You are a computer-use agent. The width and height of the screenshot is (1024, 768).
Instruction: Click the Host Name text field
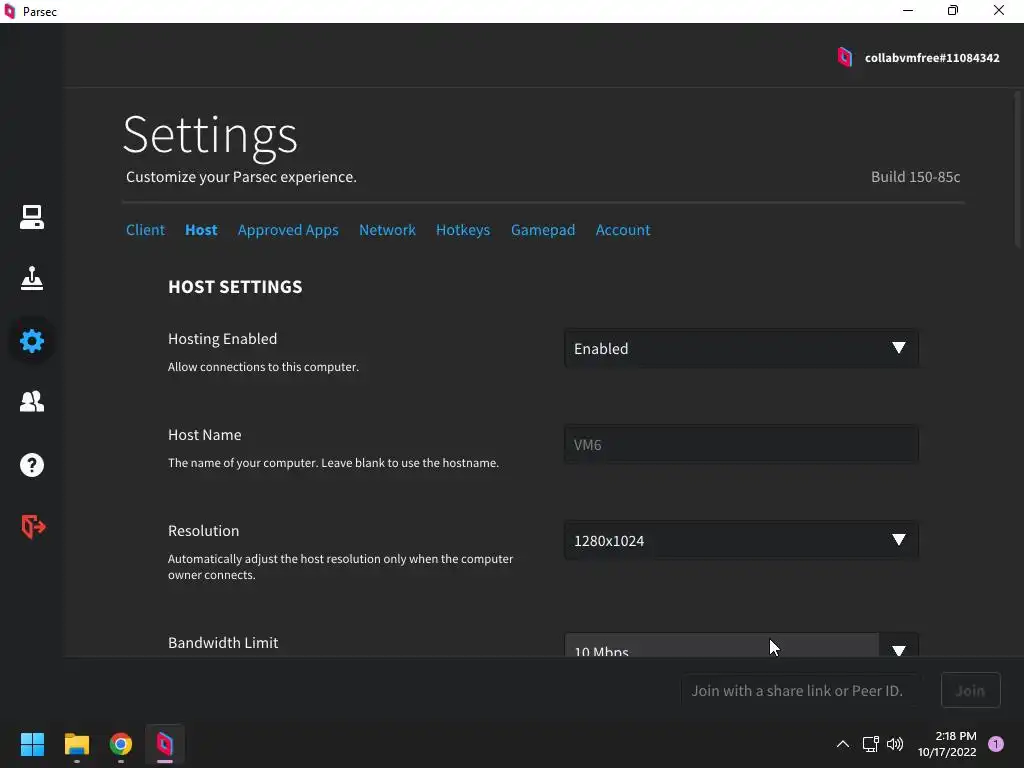pyautogui.click(x=741, y=444)
